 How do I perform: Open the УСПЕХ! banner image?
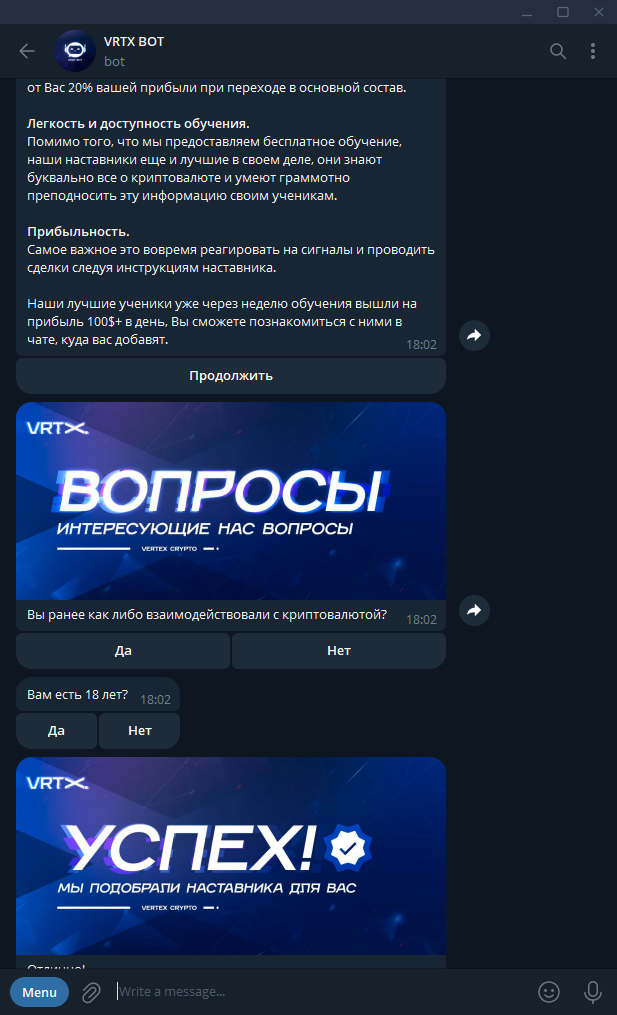[x=231, y=856]
